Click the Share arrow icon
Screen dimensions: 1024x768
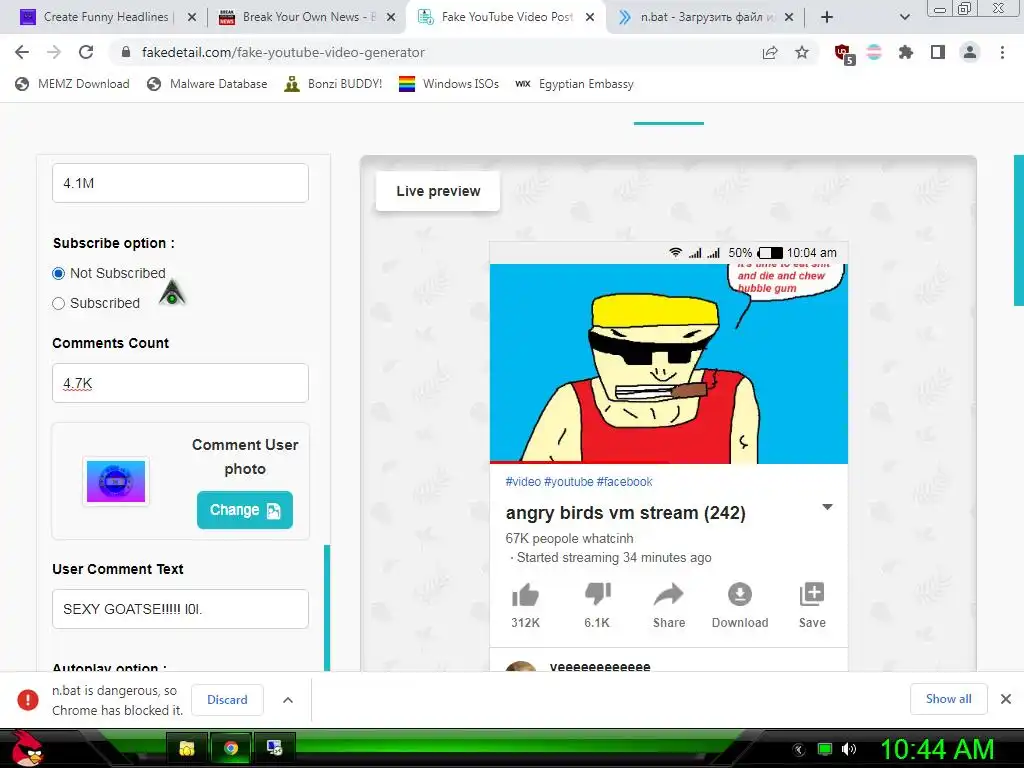tap(669, 594)
